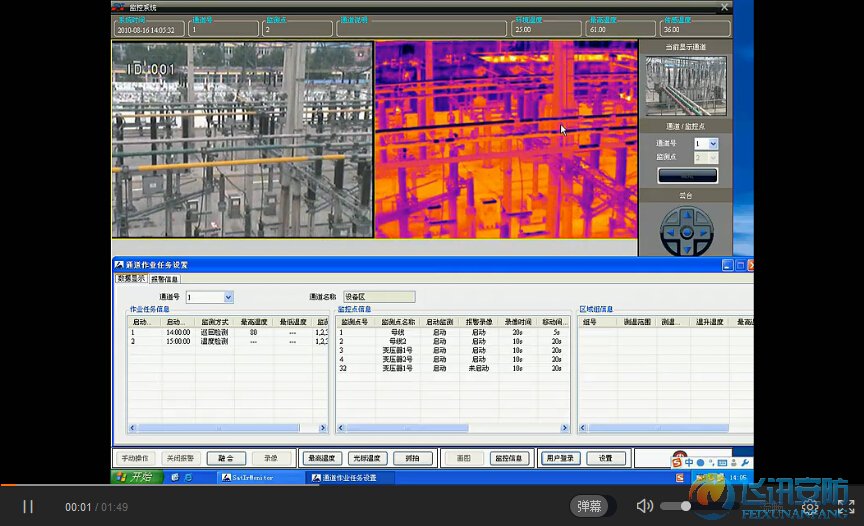Click the 监测点名称 column header

(x=398, y=322)
